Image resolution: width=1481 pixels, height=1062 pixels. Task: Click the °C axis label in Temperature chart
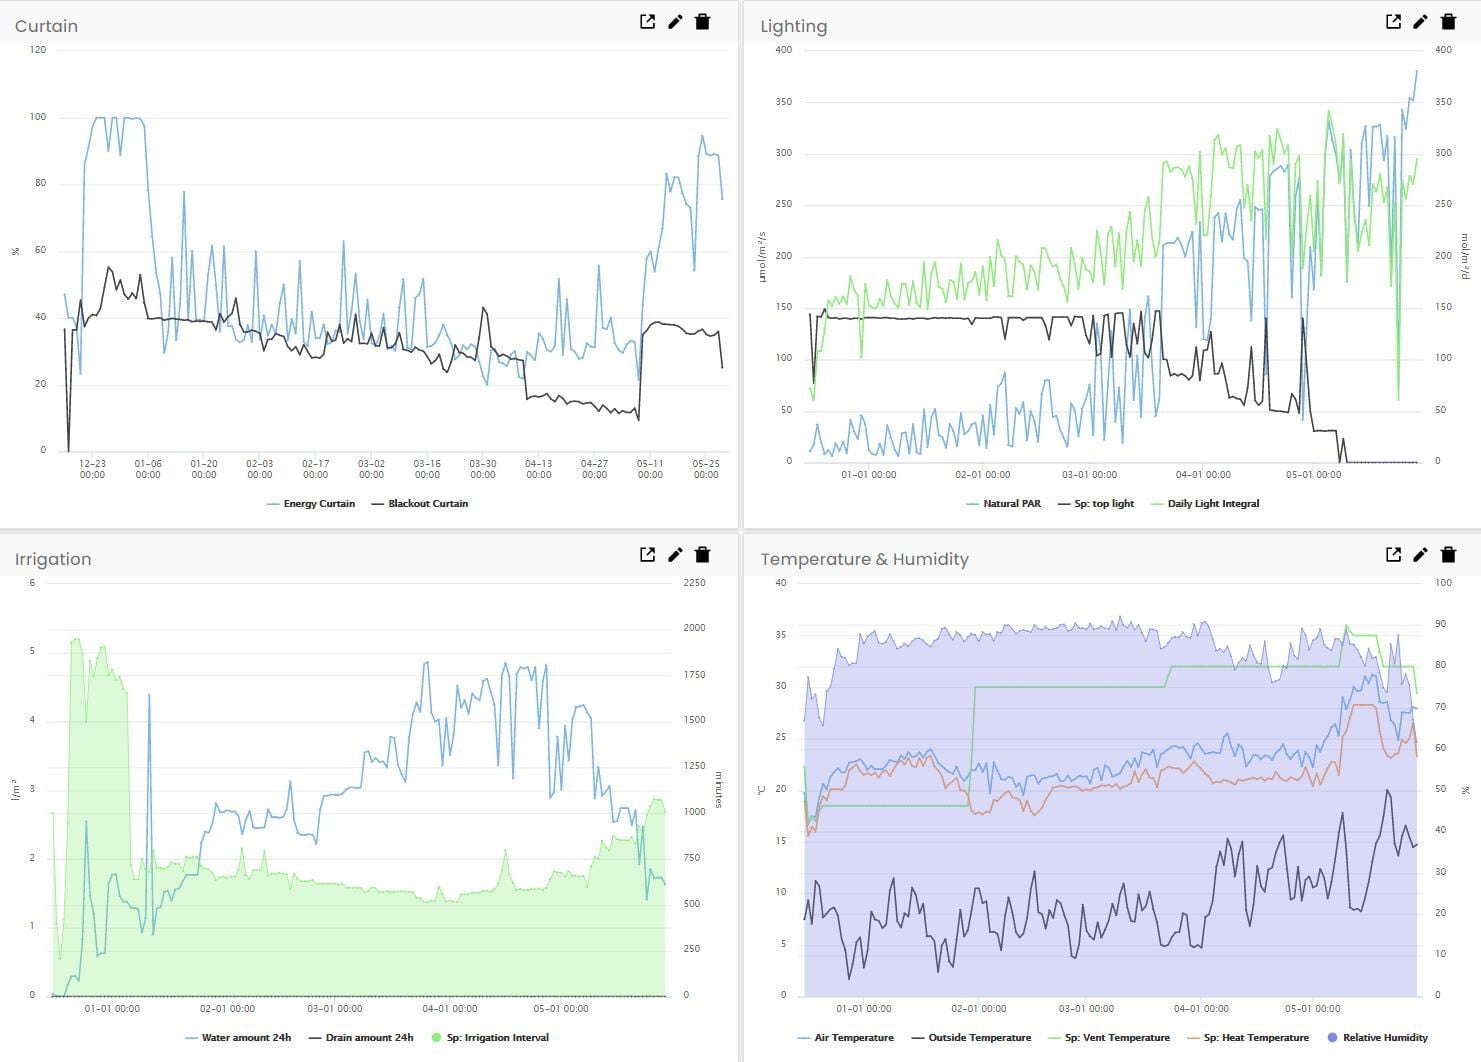762,790
